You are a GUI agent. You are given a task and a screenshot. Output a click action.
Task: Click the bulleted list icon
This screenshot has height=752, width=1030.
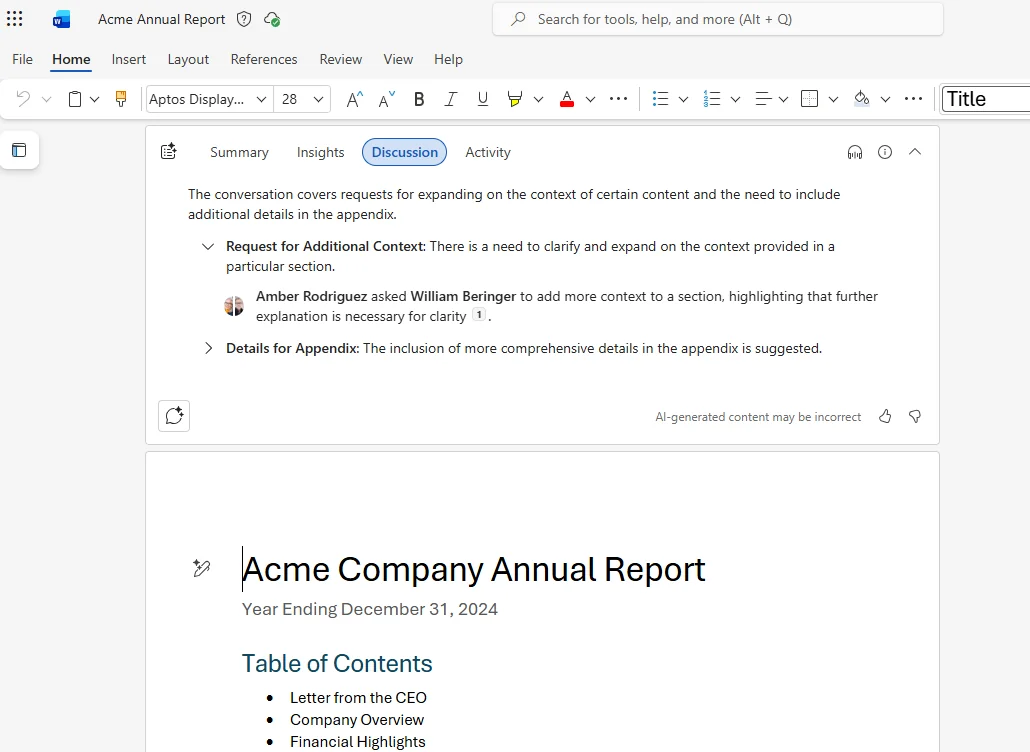[660, 99]
